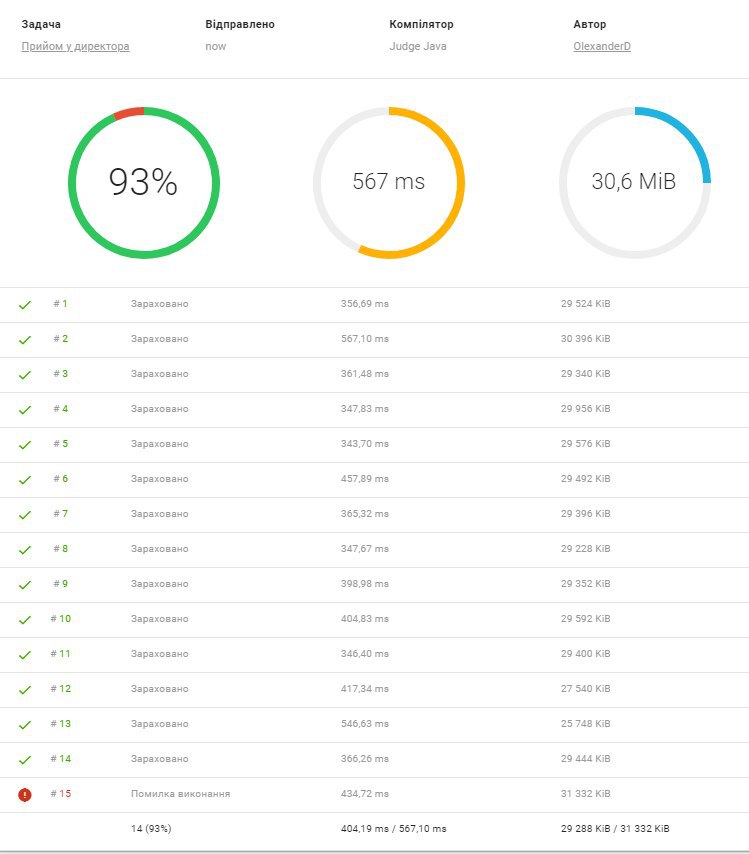749x854 pixels.
Task: Click the time value 434,72 ms
Action: (x=365, y=794)
